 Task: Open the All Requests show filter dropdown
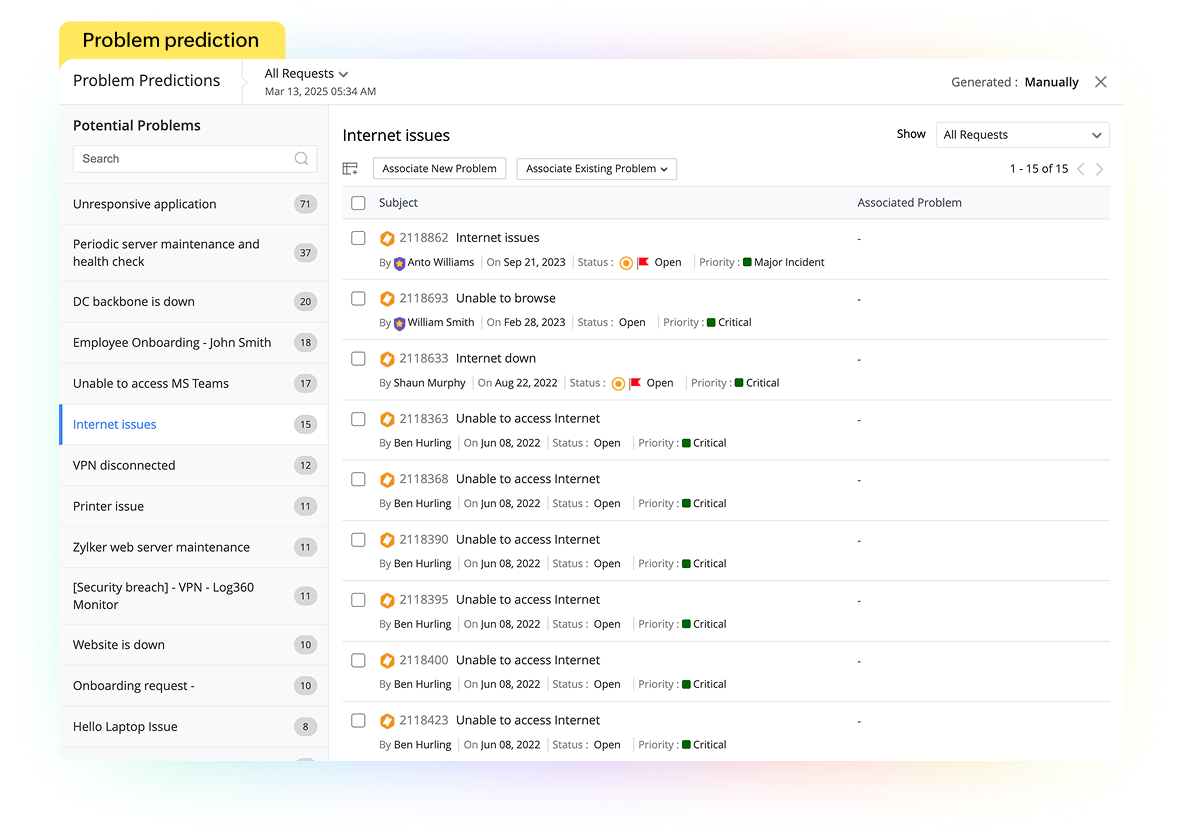pyautogui.click(x=1022, y=134)
